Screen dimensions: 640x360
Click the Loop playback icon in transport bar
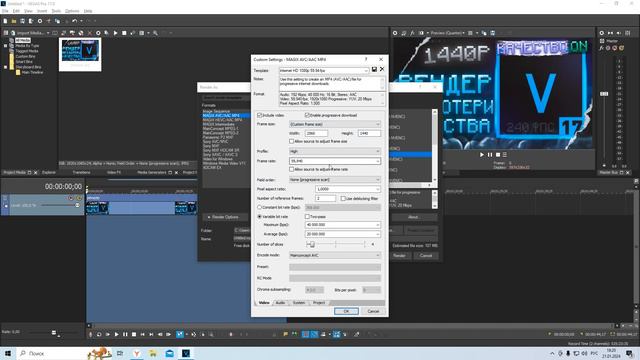(x=99, y=334)
